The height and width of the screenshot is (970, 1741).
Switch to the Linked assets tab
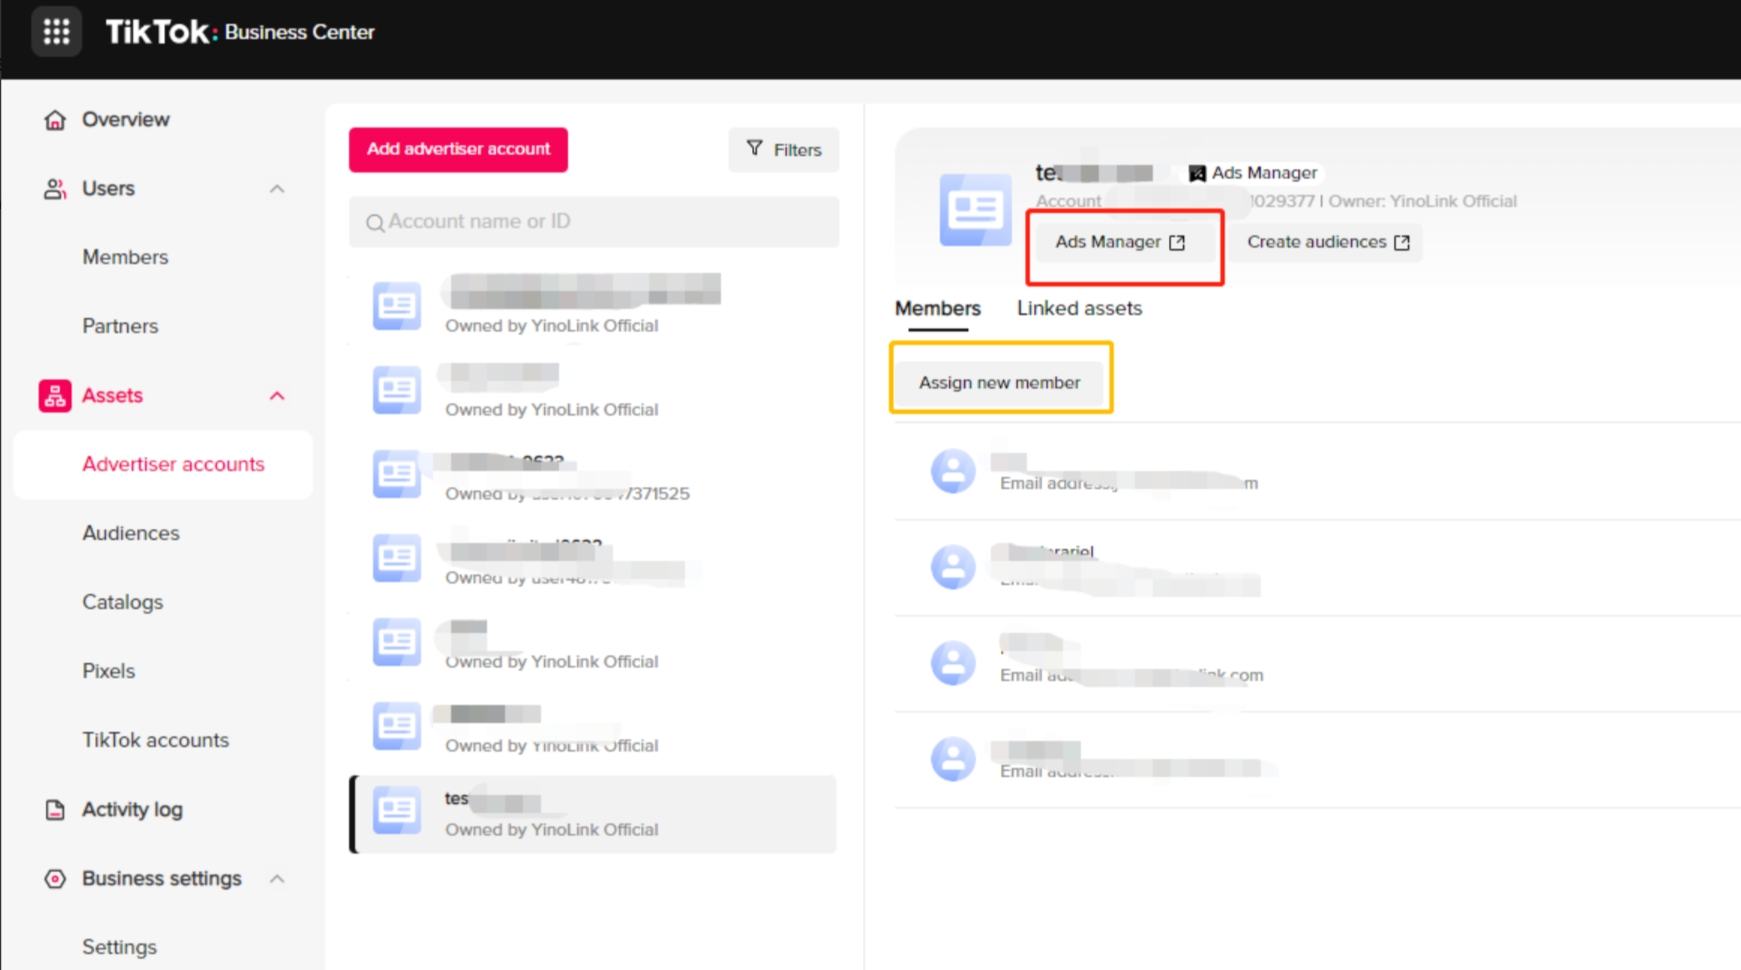tap(1079, 309)
